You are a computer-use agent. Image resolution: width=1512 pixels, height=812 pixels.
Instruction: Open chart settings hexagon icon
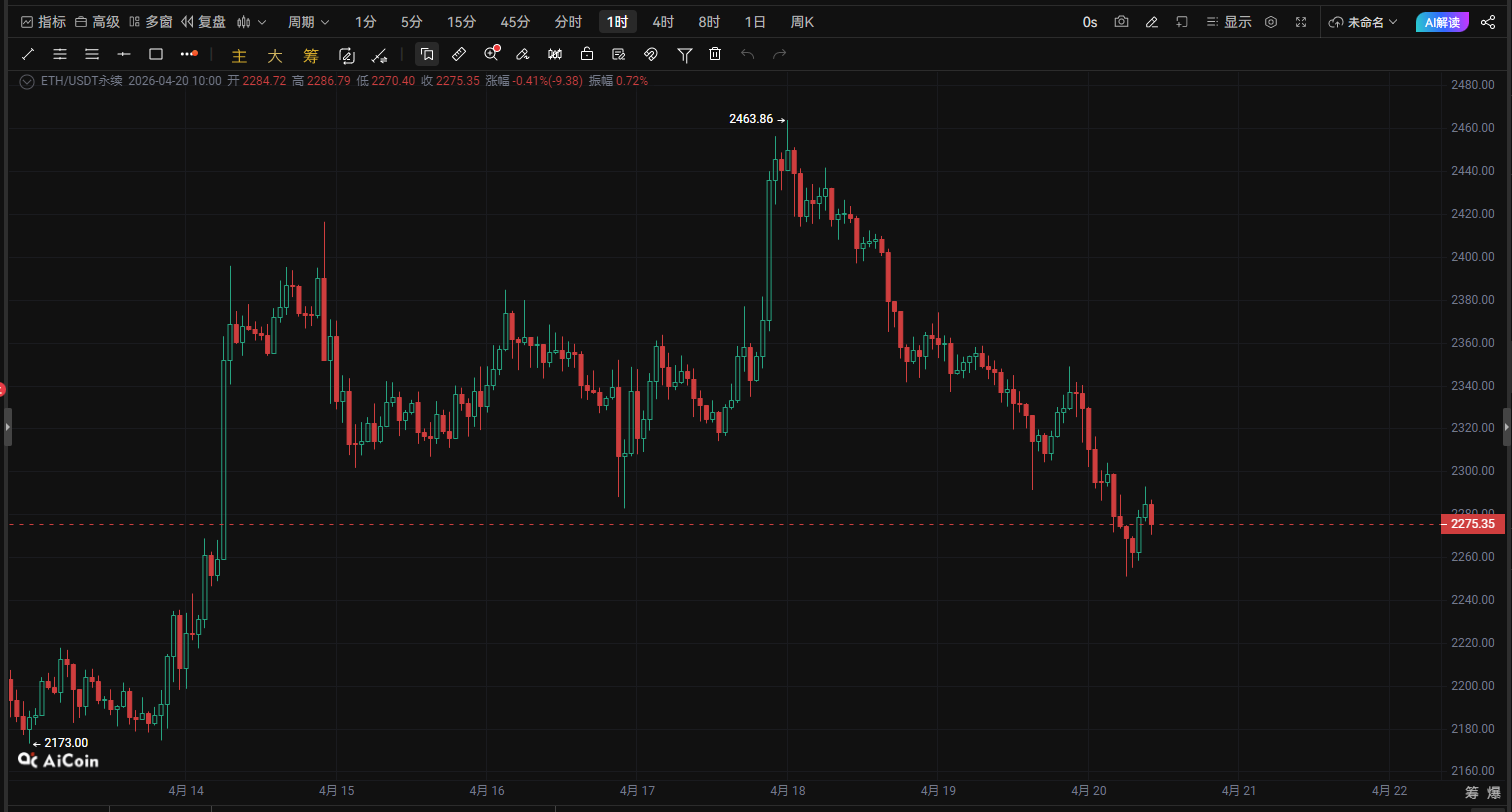[1271, 22]
